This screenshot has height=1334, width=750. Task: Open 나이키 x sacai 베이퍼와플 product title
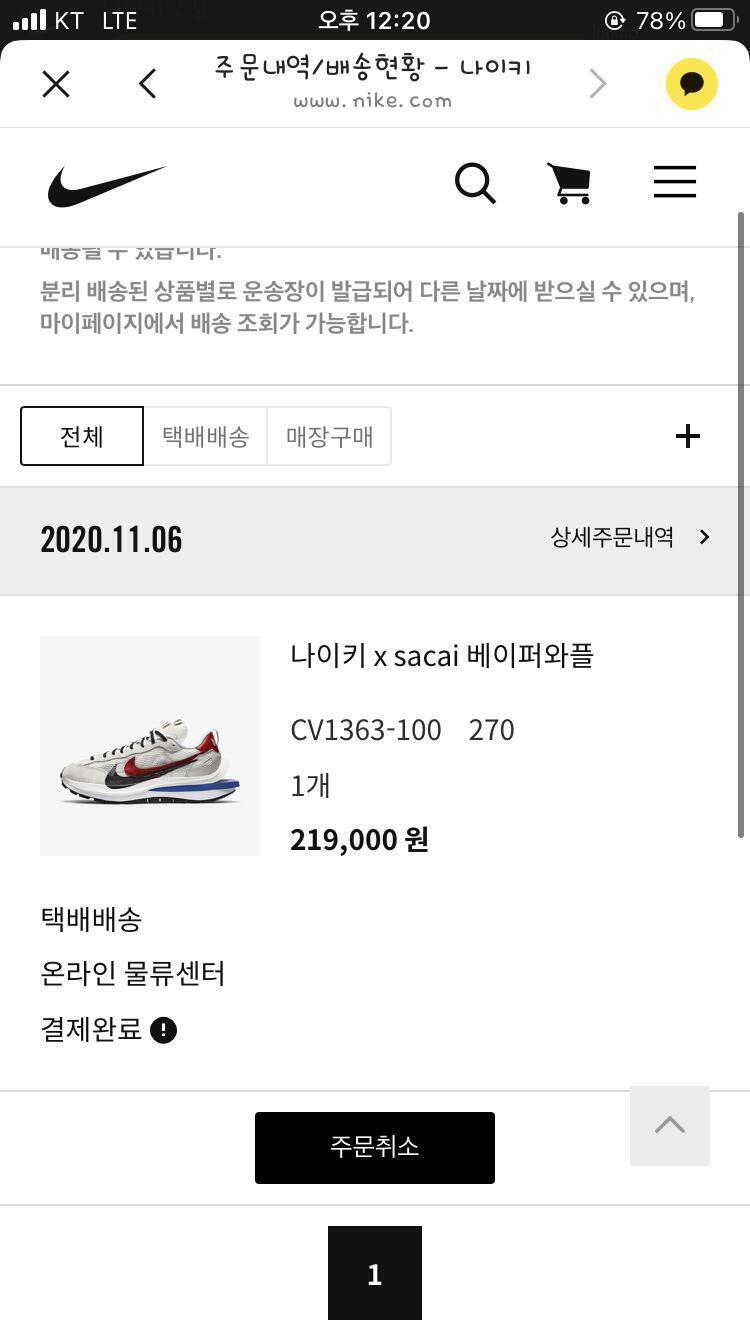[442, 656]
